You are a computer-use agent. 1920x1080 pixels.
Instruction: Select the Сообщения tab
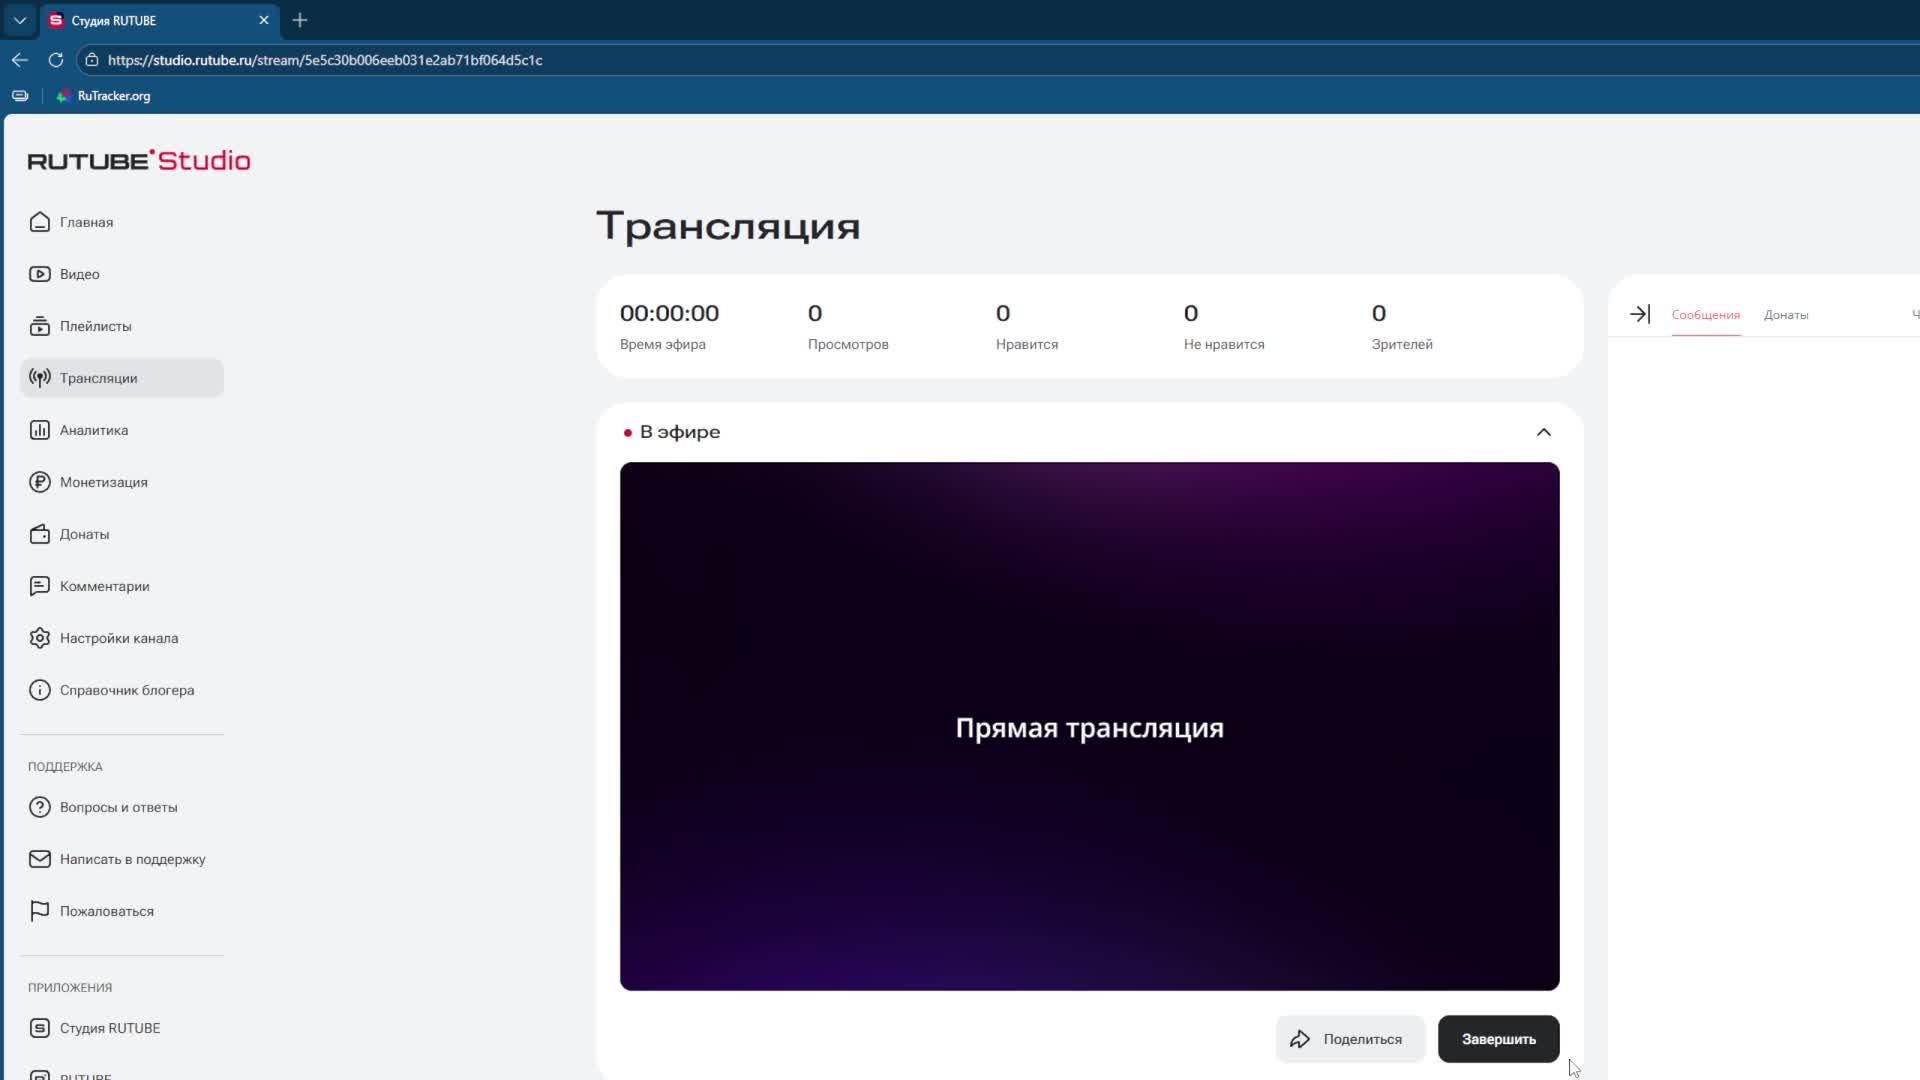[1705, 315]
